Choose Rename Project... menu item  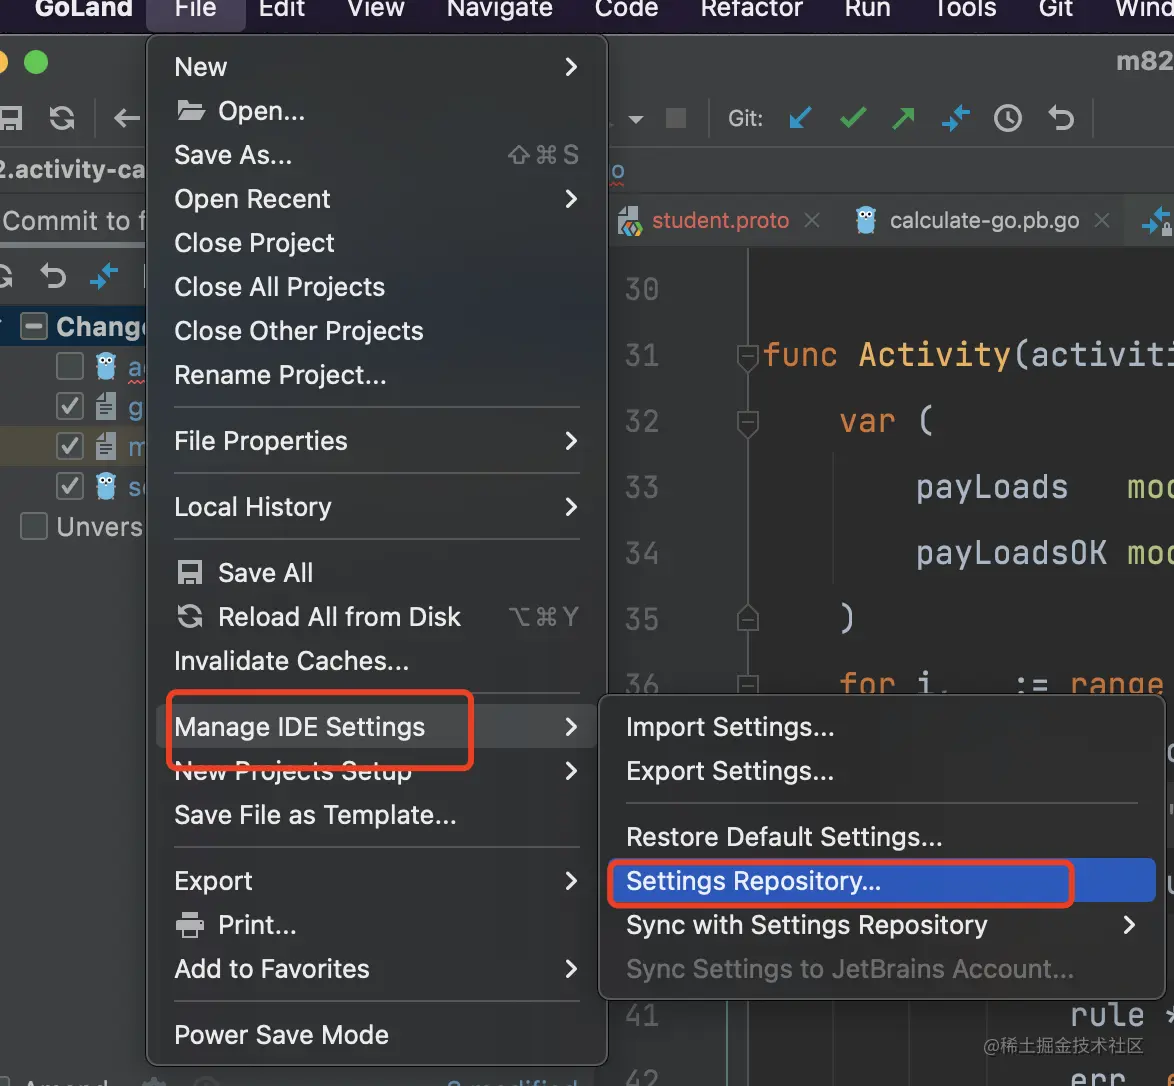[377, 374]
